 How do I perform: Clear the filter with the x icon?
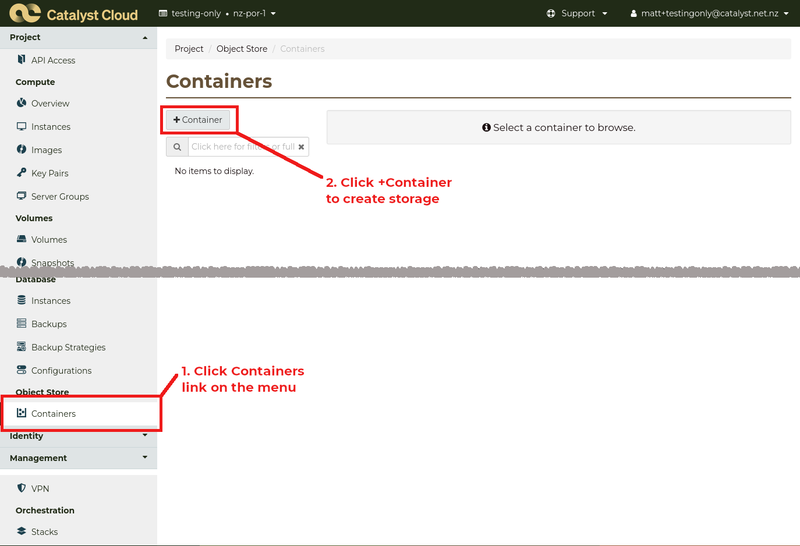[302, 147]
